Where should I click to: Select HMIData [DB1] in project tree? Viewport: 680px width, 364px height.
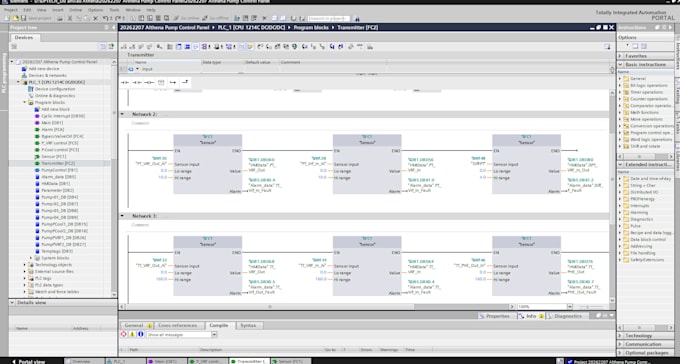coord(56,184)
